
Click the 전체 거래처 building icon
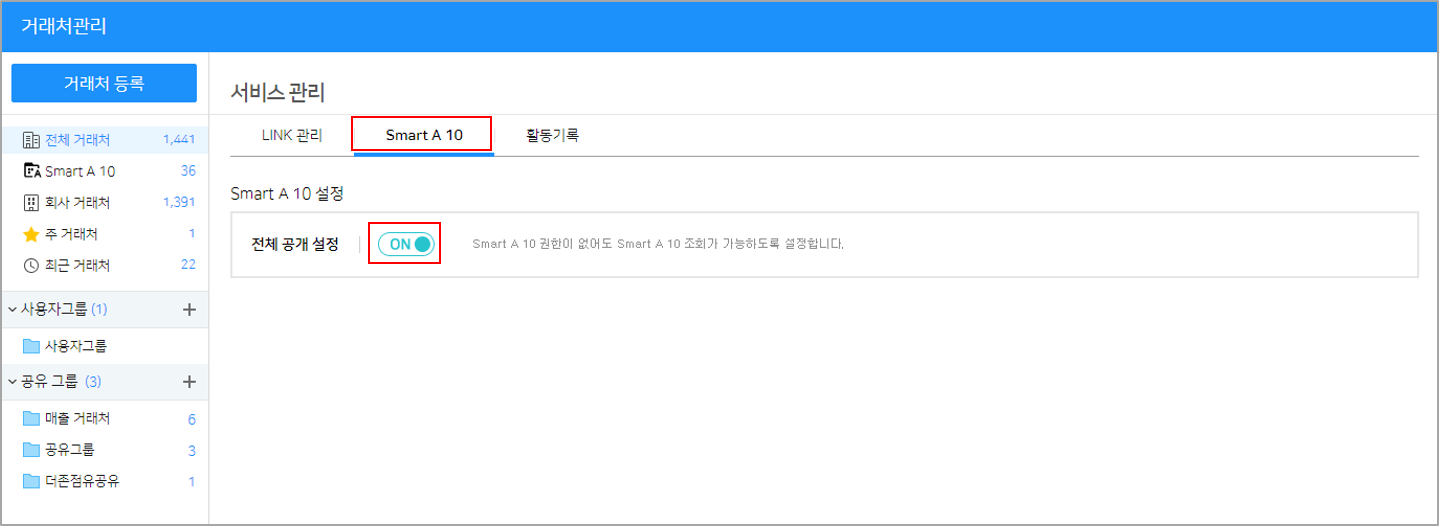[30, 140]
